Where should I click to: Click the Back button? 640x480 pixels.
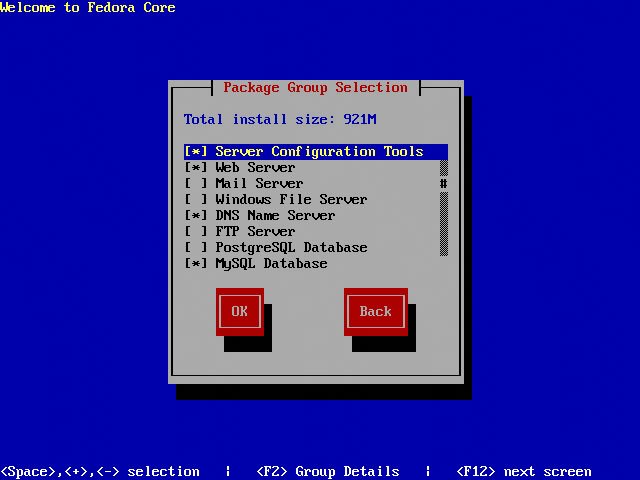tap(376, 311)
